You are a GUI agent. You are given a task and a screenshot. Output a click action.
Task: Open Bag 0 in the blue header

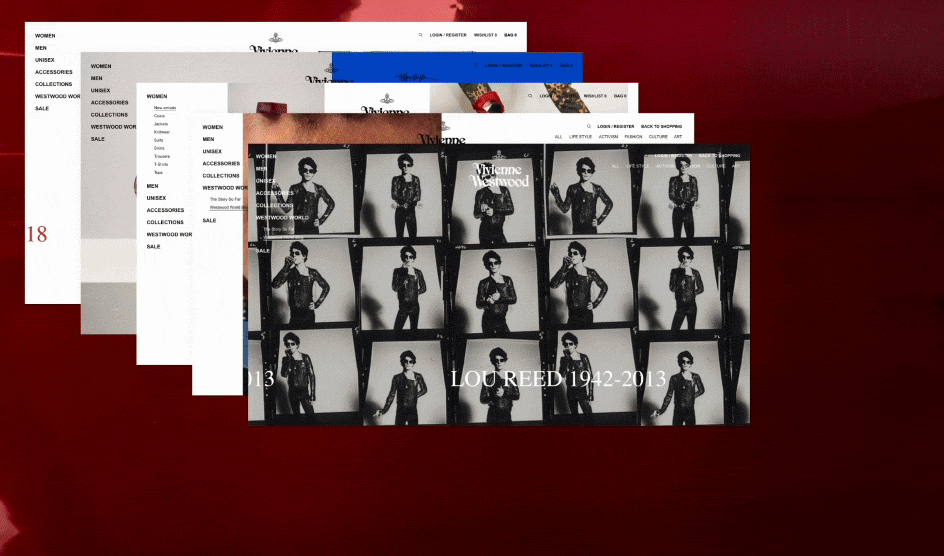coord(567,65)
